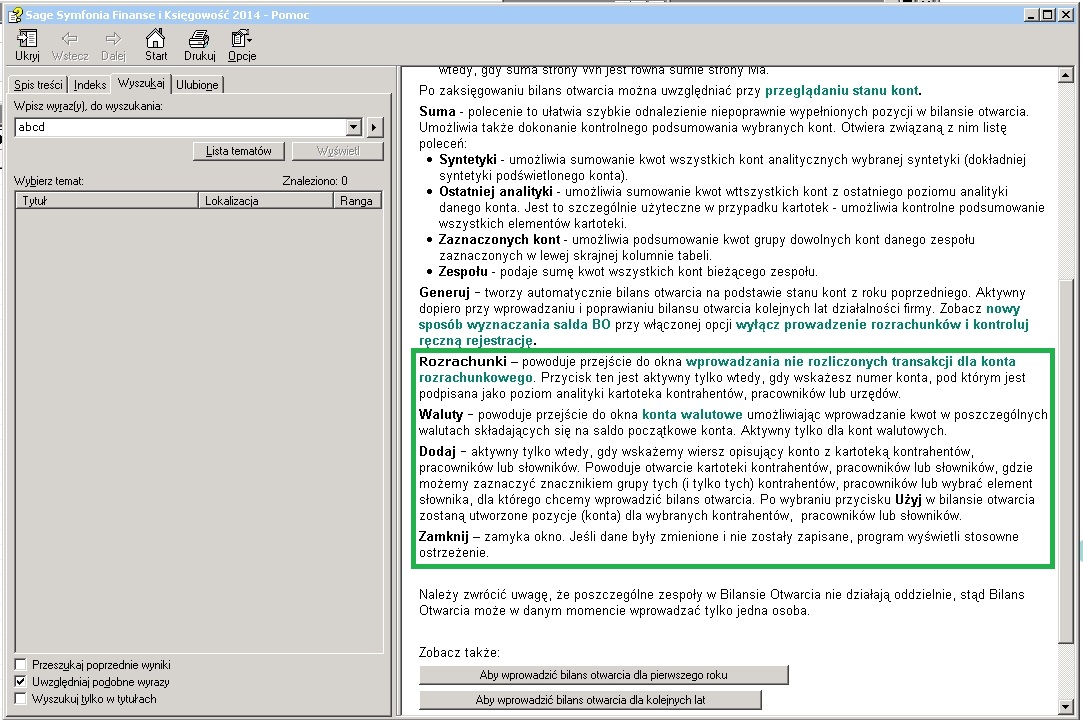Viewport: 1083px width, 720px height.
Task: Sort results by Ranga column header
Action: click(x=356, y=201)
